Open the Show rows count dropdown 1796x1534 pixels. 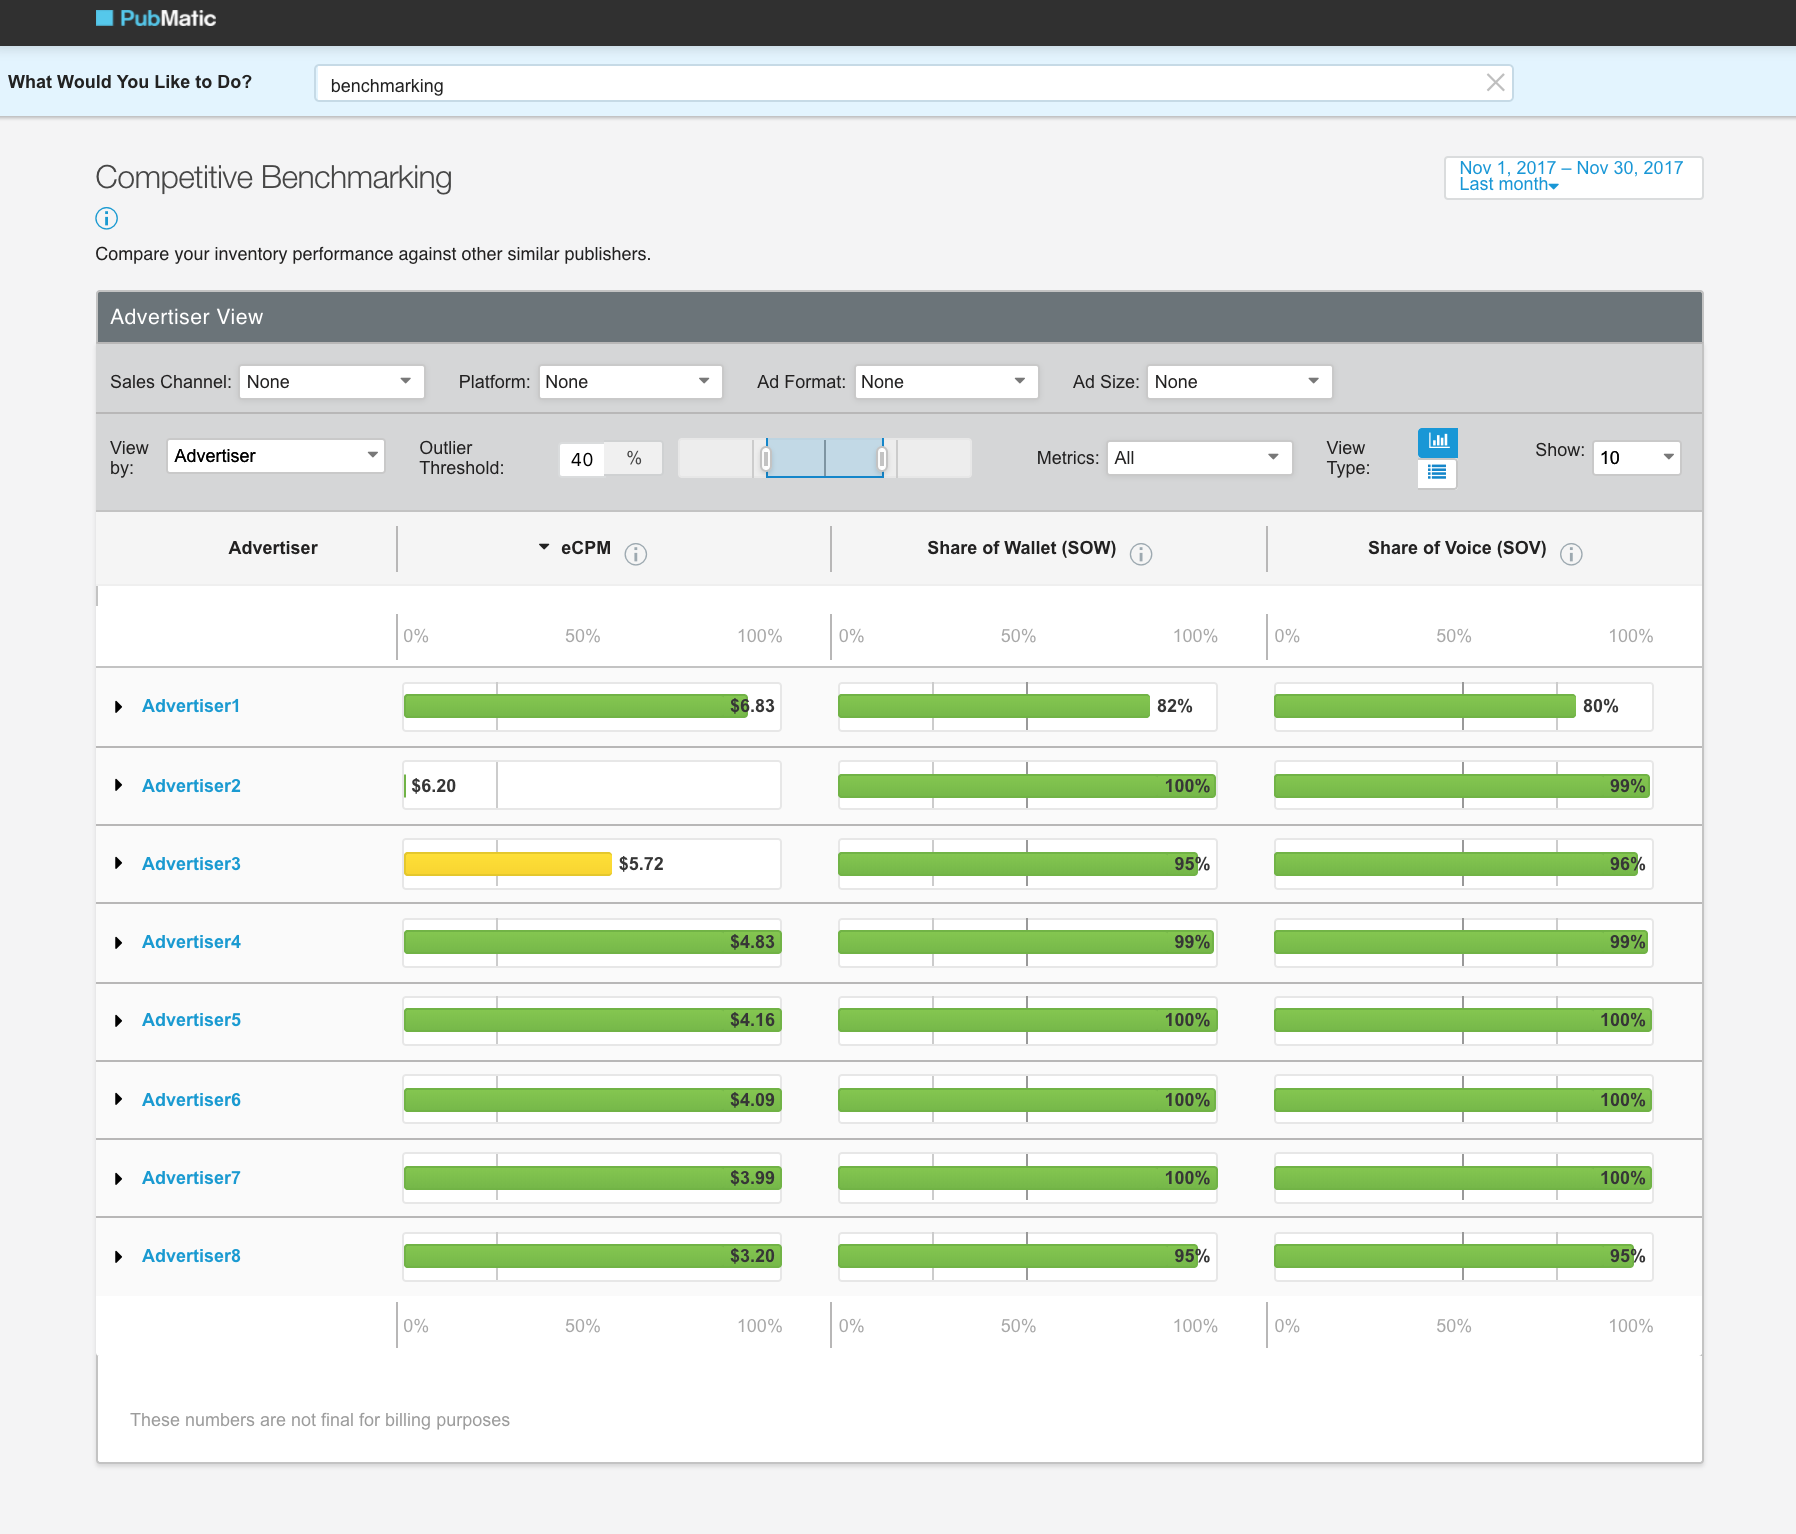point(1635,458)
